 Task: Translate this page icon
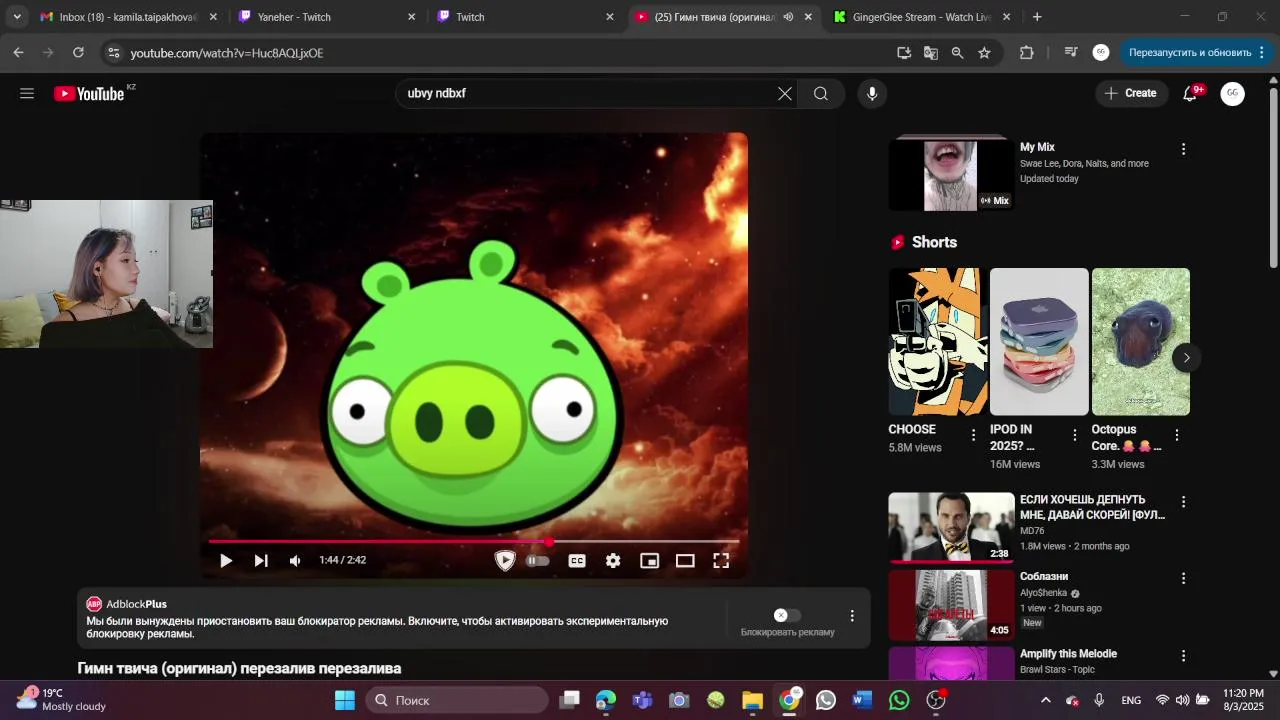coord(931,53)
